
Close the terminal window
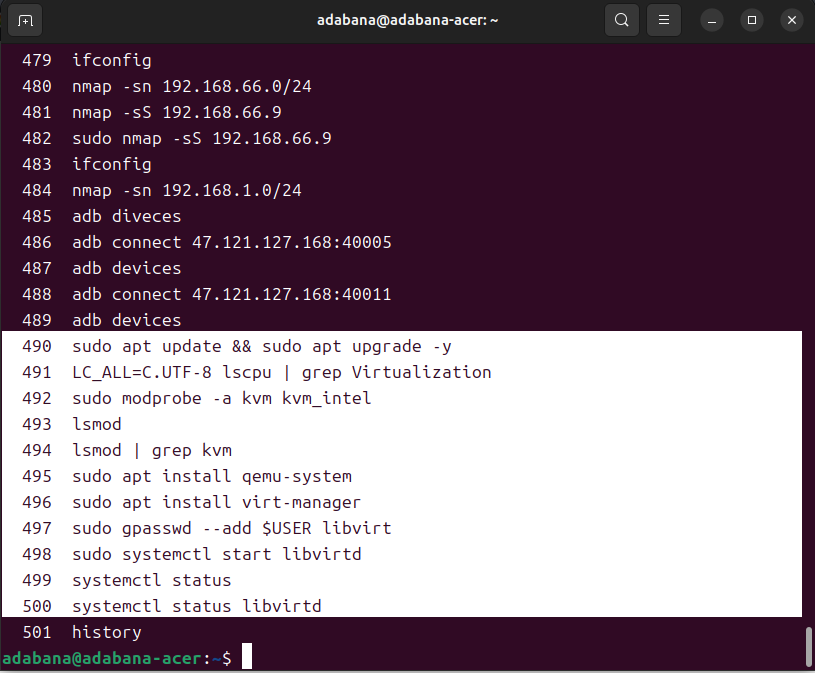[x=791, y=20]
